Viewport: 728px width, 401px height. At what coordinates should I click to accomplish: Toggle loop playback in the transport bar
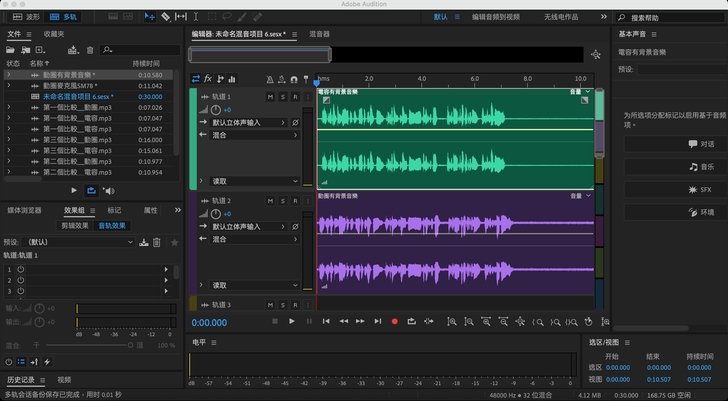410,321
